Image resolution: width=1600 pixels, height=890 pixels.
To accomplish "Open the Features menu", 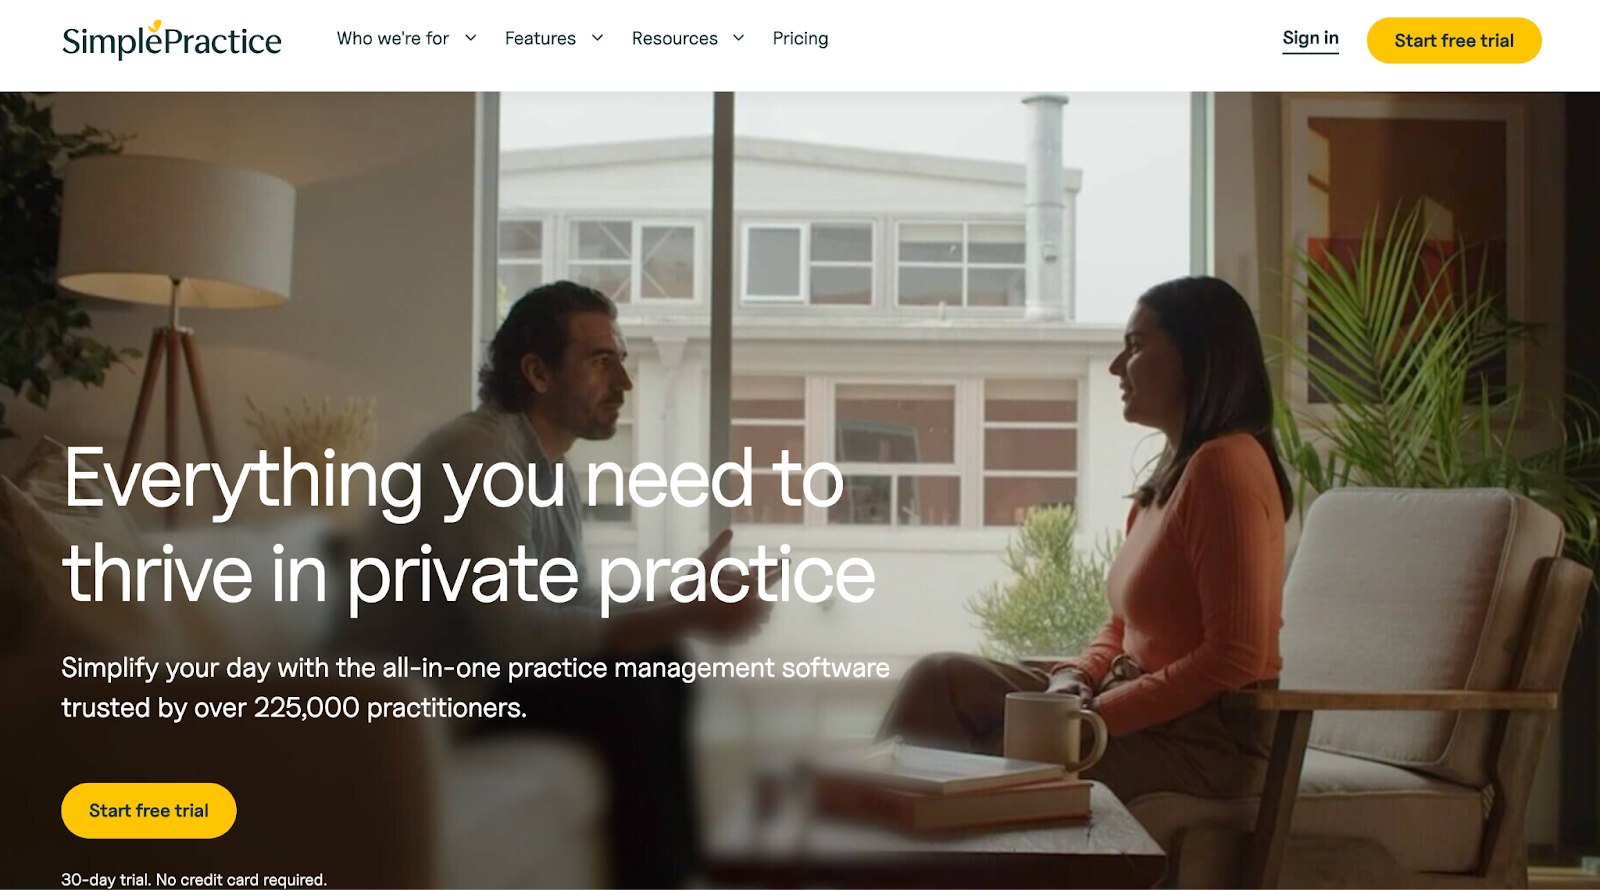I will (x=540, y=38).
